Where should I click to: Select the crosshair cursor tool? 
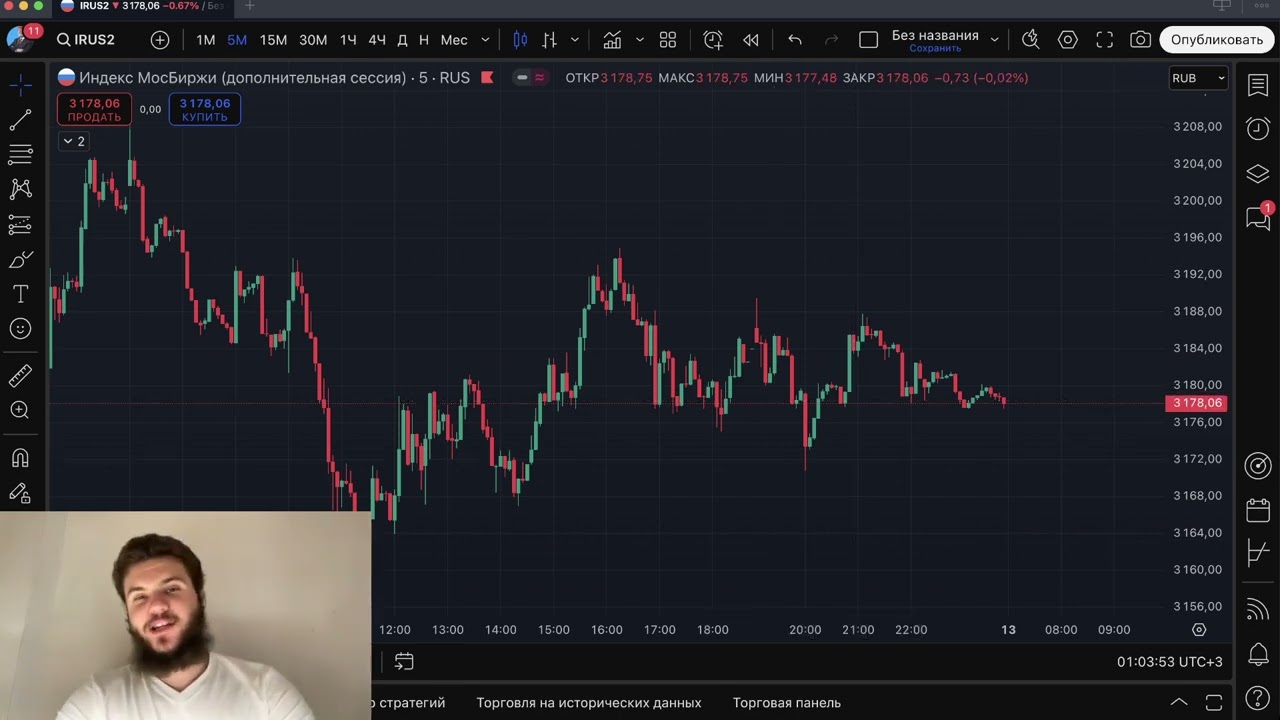(20, 85)
